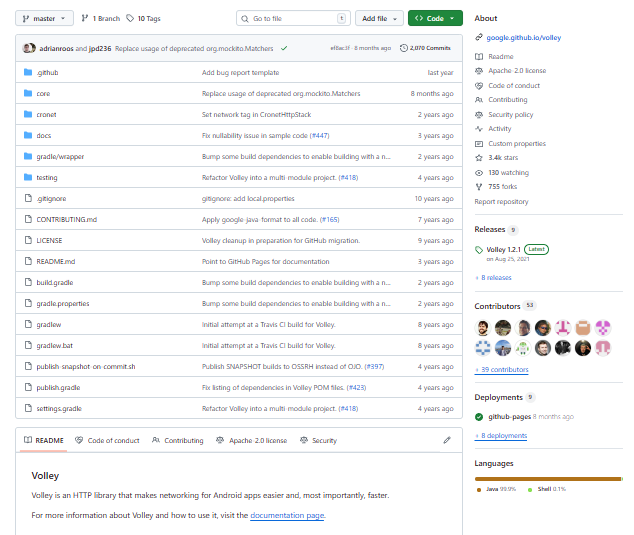This screenshot has width=634, height=535.
Task: Click the eye icon beside 130 watching
Action: [x=479, y=173]
